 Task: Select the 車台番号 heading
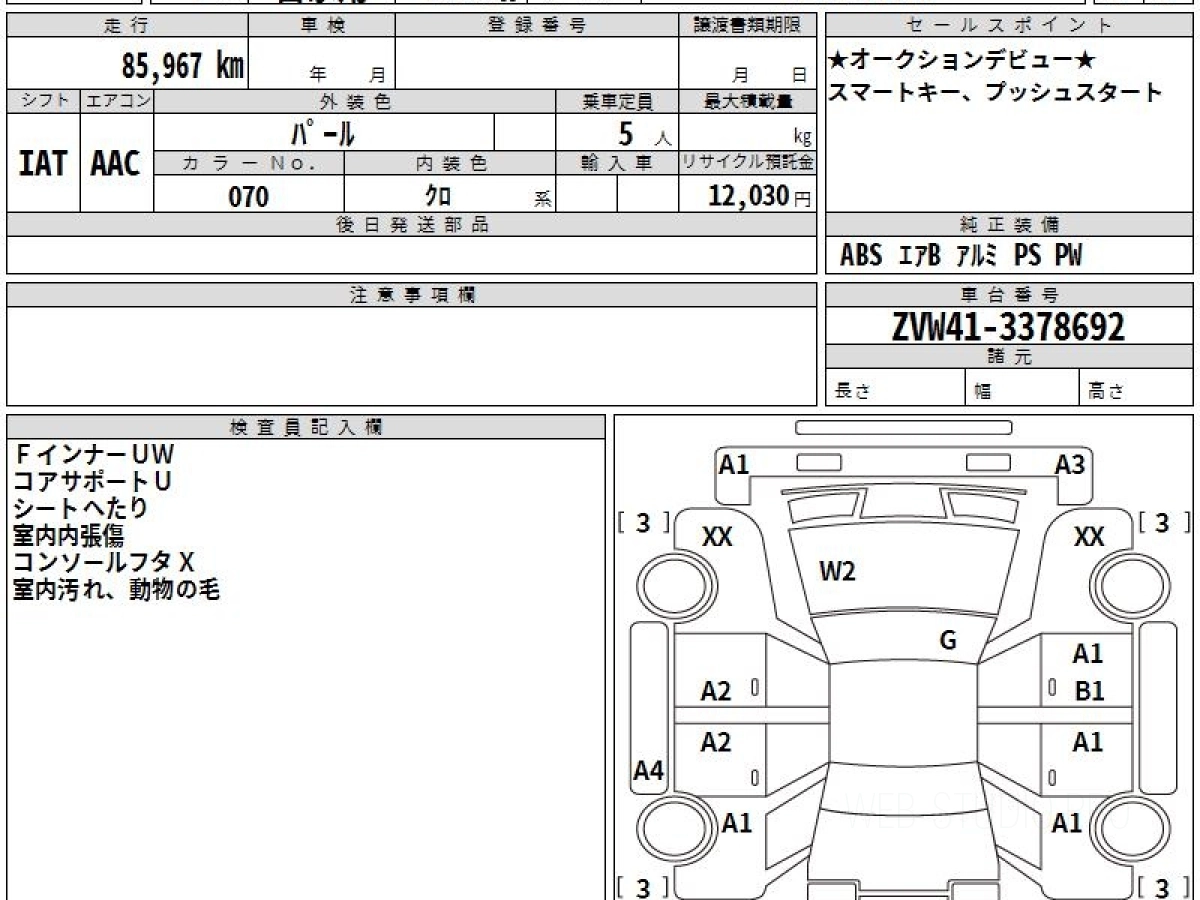click(x=1010, y=295)
